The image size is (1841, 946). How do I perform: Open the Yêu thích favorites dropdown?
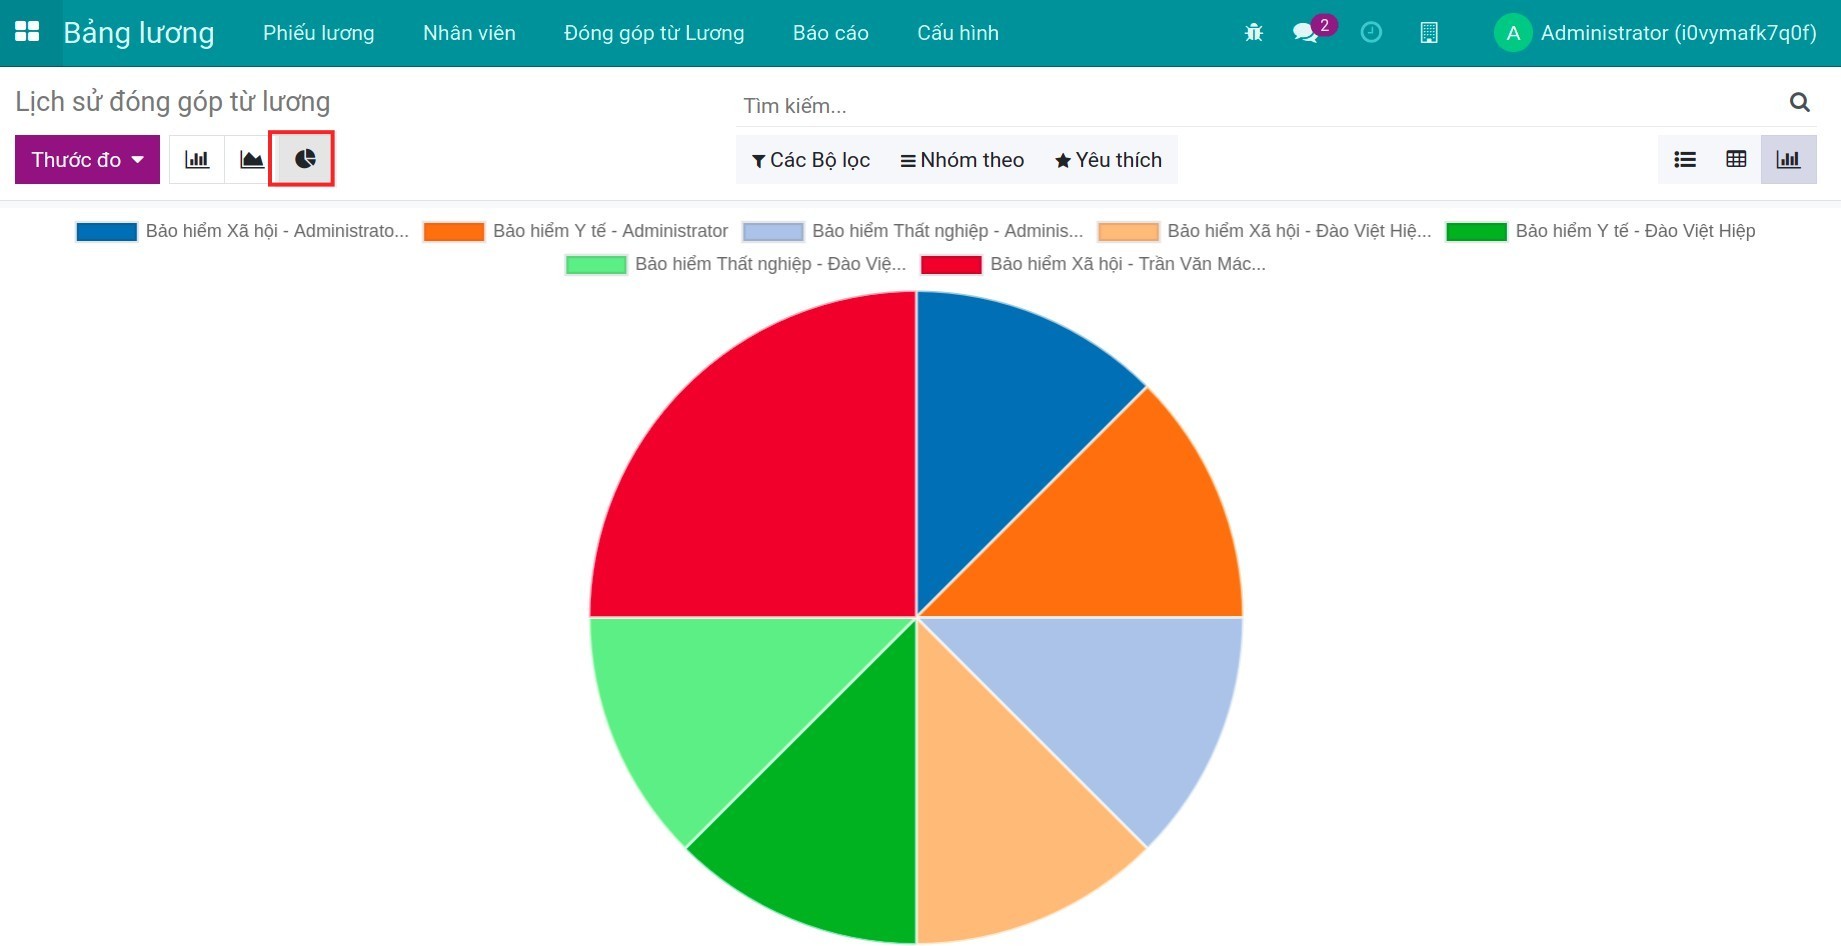(x=1108, y=160)
